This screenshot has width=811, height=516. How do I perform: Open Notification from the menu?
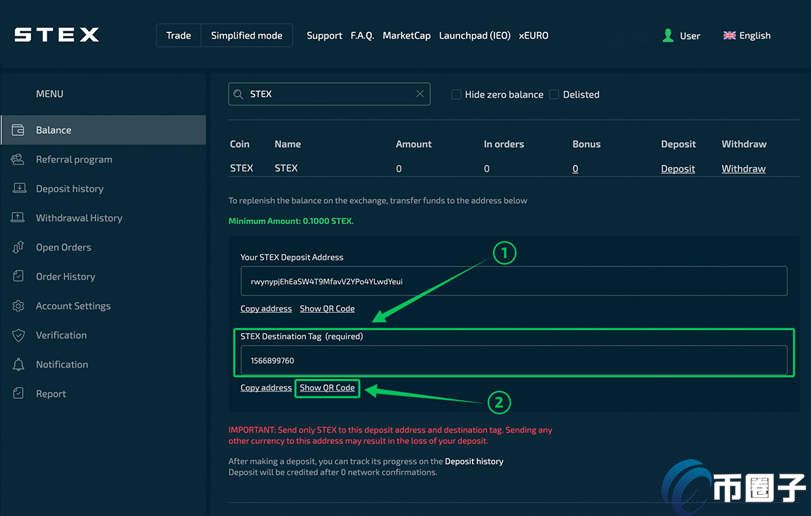point(62,365)
